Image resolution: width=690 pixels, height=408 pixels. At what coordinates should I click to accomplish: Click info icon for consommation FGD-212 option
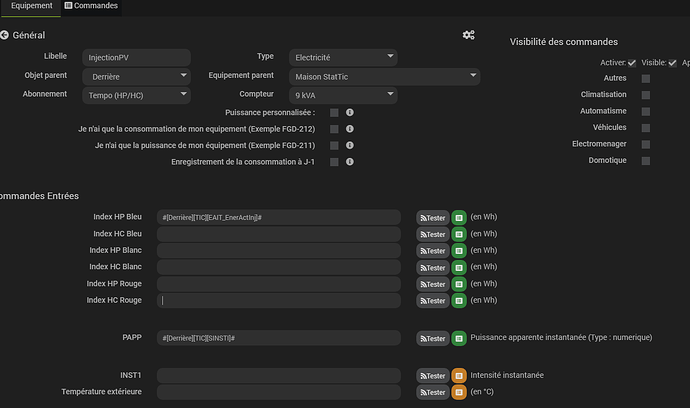pos(350,129)
